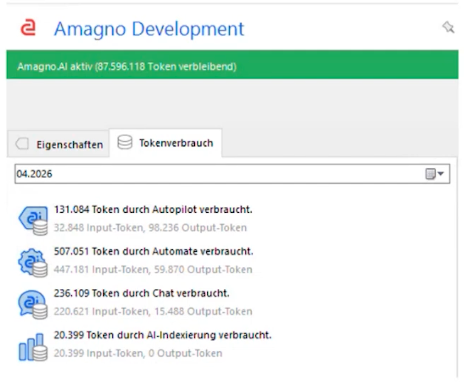The width and height of the screenshot is (464, 382).
Task: Select '20.399 Token durch AI-Indexierung verbraucht.'
Action: 163,335
